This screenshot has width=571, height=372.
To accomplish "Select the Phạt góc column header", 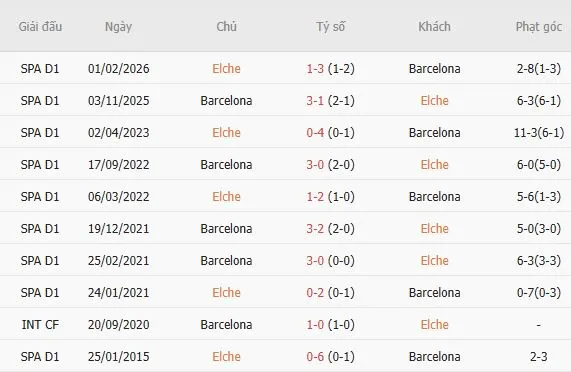I will coord(539,27).
